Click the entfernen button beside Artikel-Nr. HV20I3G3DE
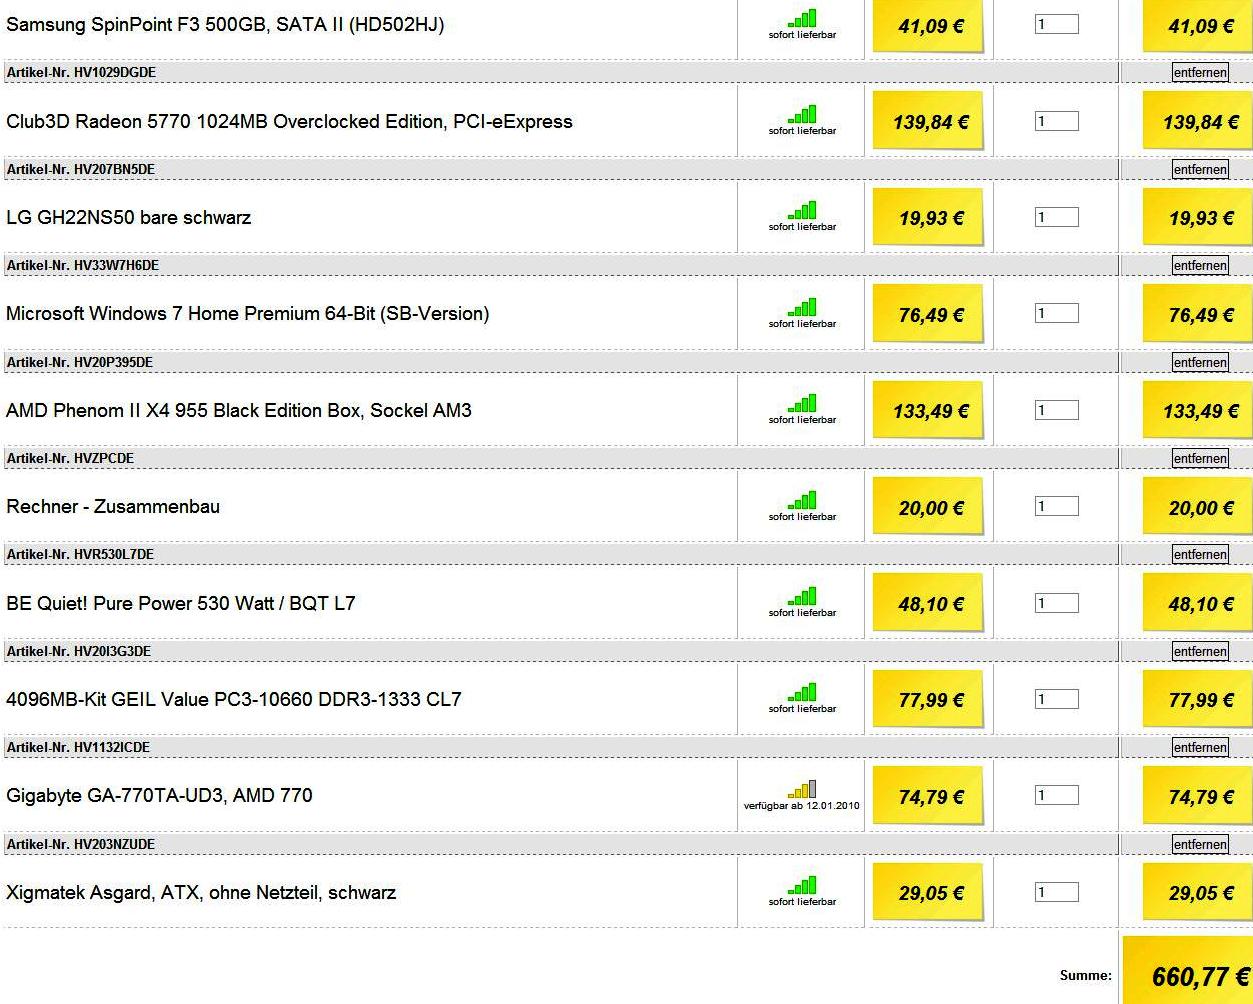 pos(1200,651)
